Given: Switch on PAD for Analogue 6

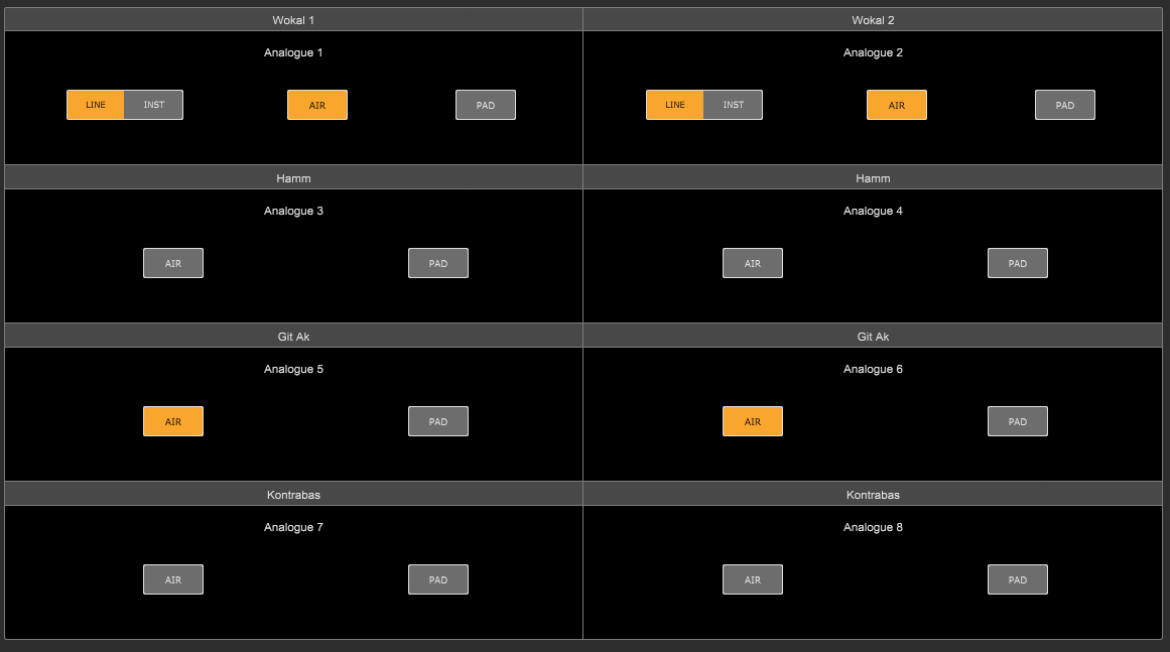Looking at the screenshot, I should [x=1018, y=421].
